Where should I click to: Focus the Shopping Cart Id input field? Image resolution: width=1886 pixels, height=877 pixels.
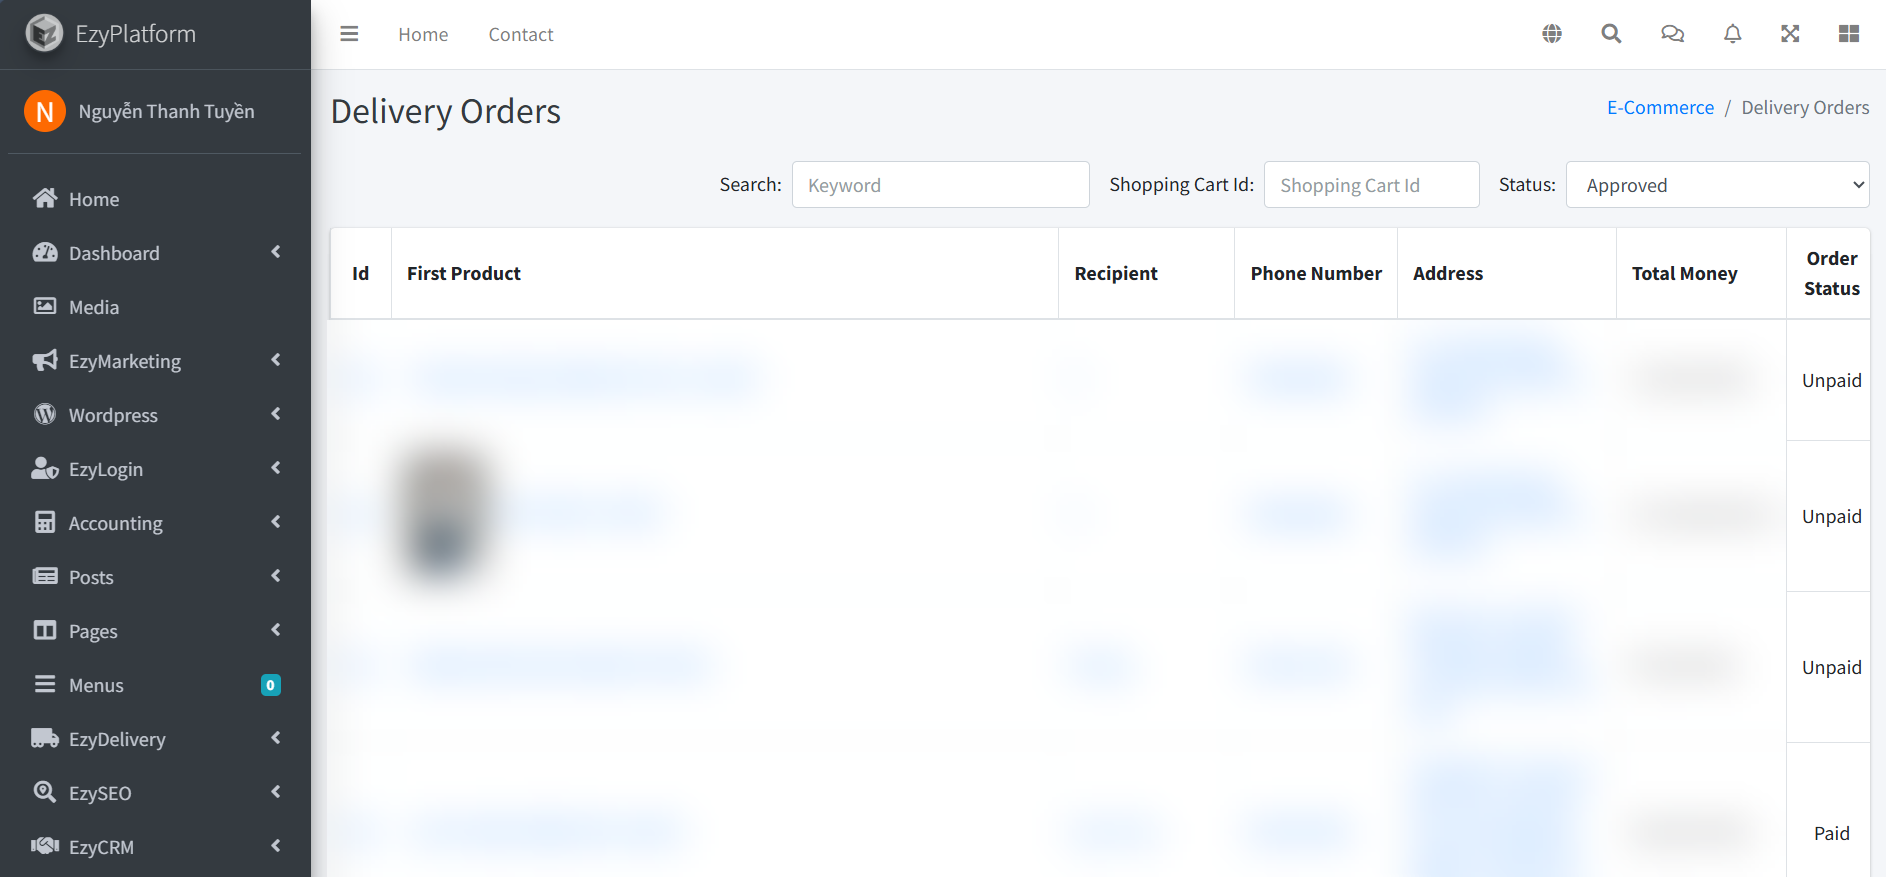click(x=1372, y=185)
